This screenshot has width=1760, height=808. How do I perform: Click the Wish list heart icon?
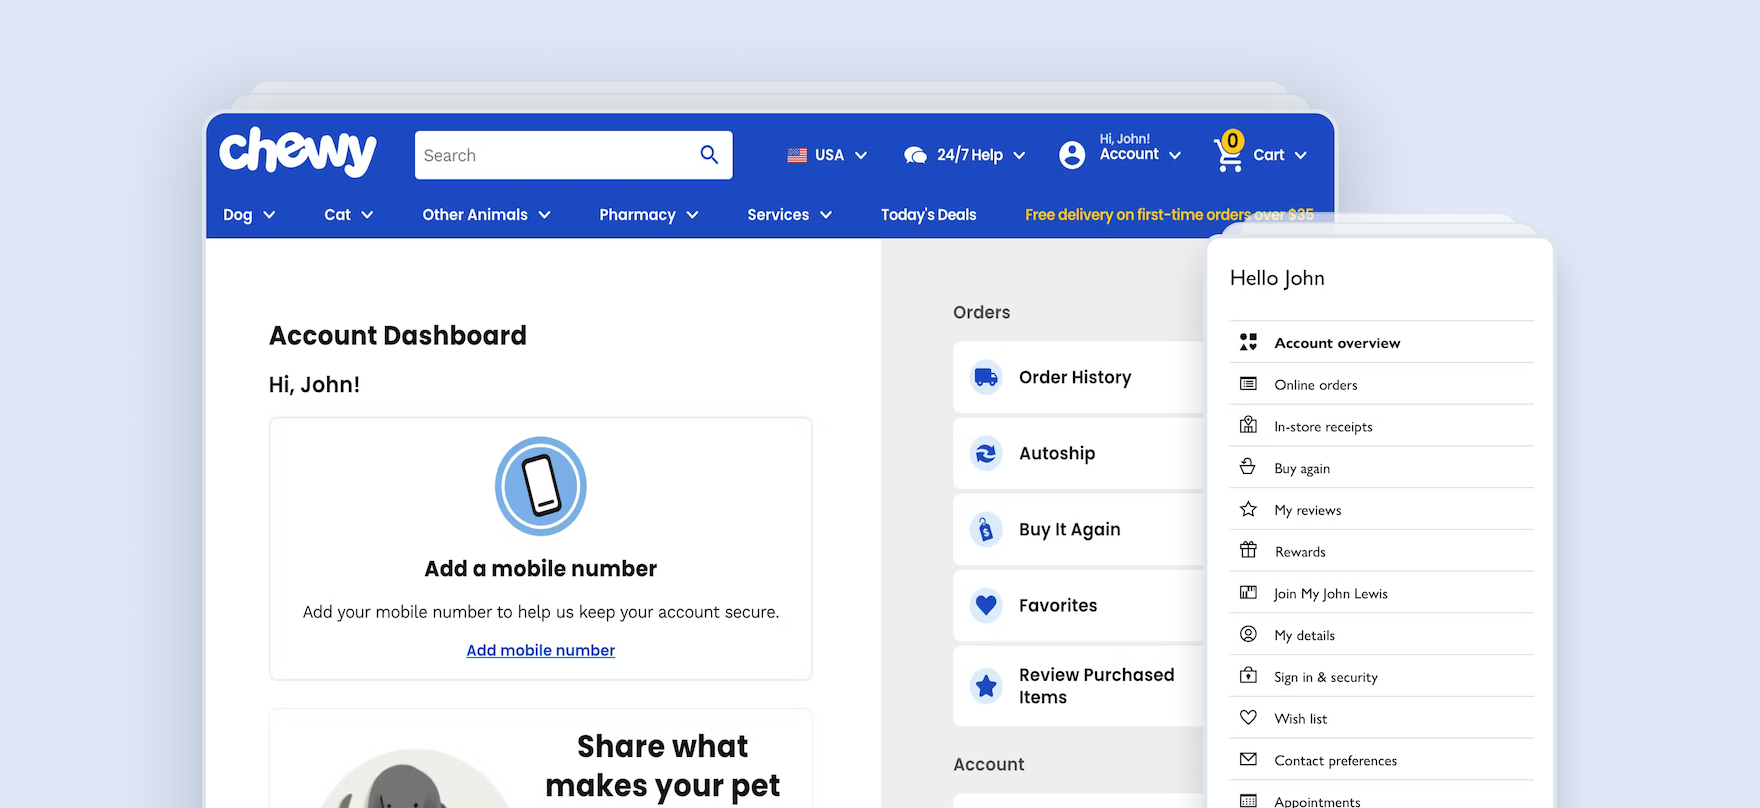click(x=1248, y=718)
